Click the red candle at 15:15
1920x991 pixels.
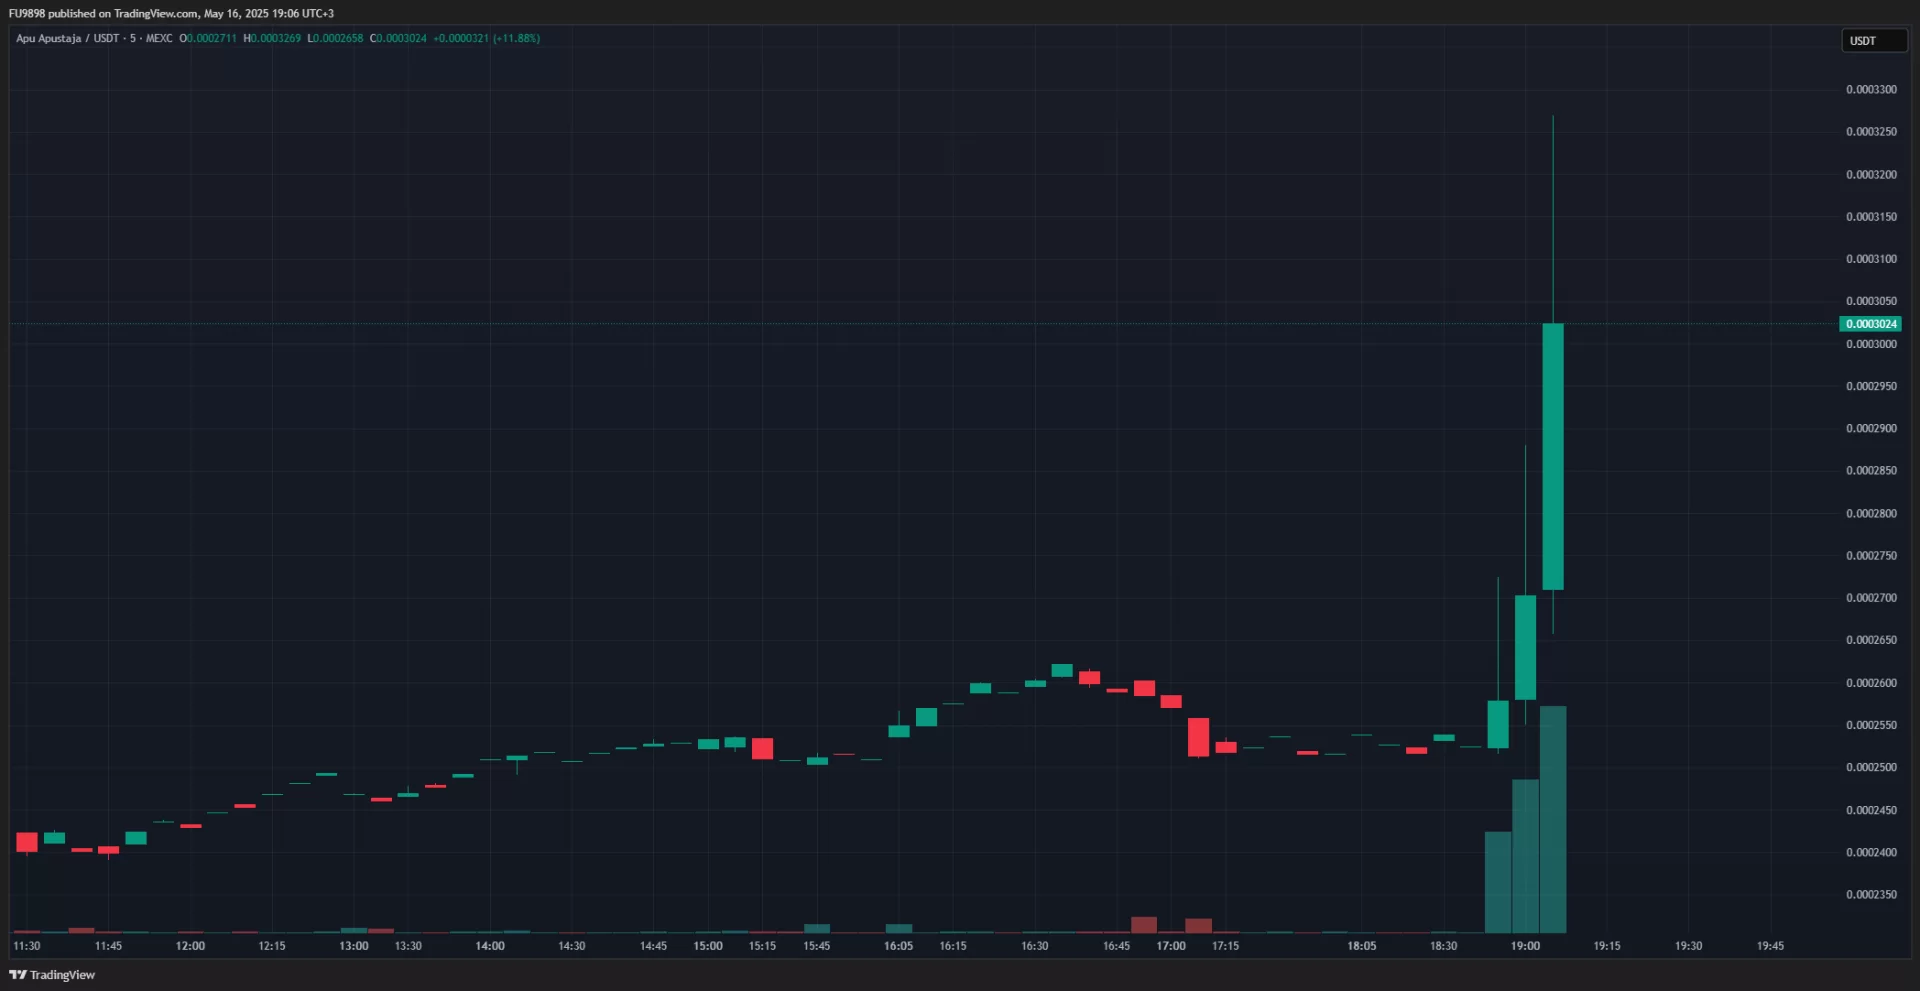point(762,749)
